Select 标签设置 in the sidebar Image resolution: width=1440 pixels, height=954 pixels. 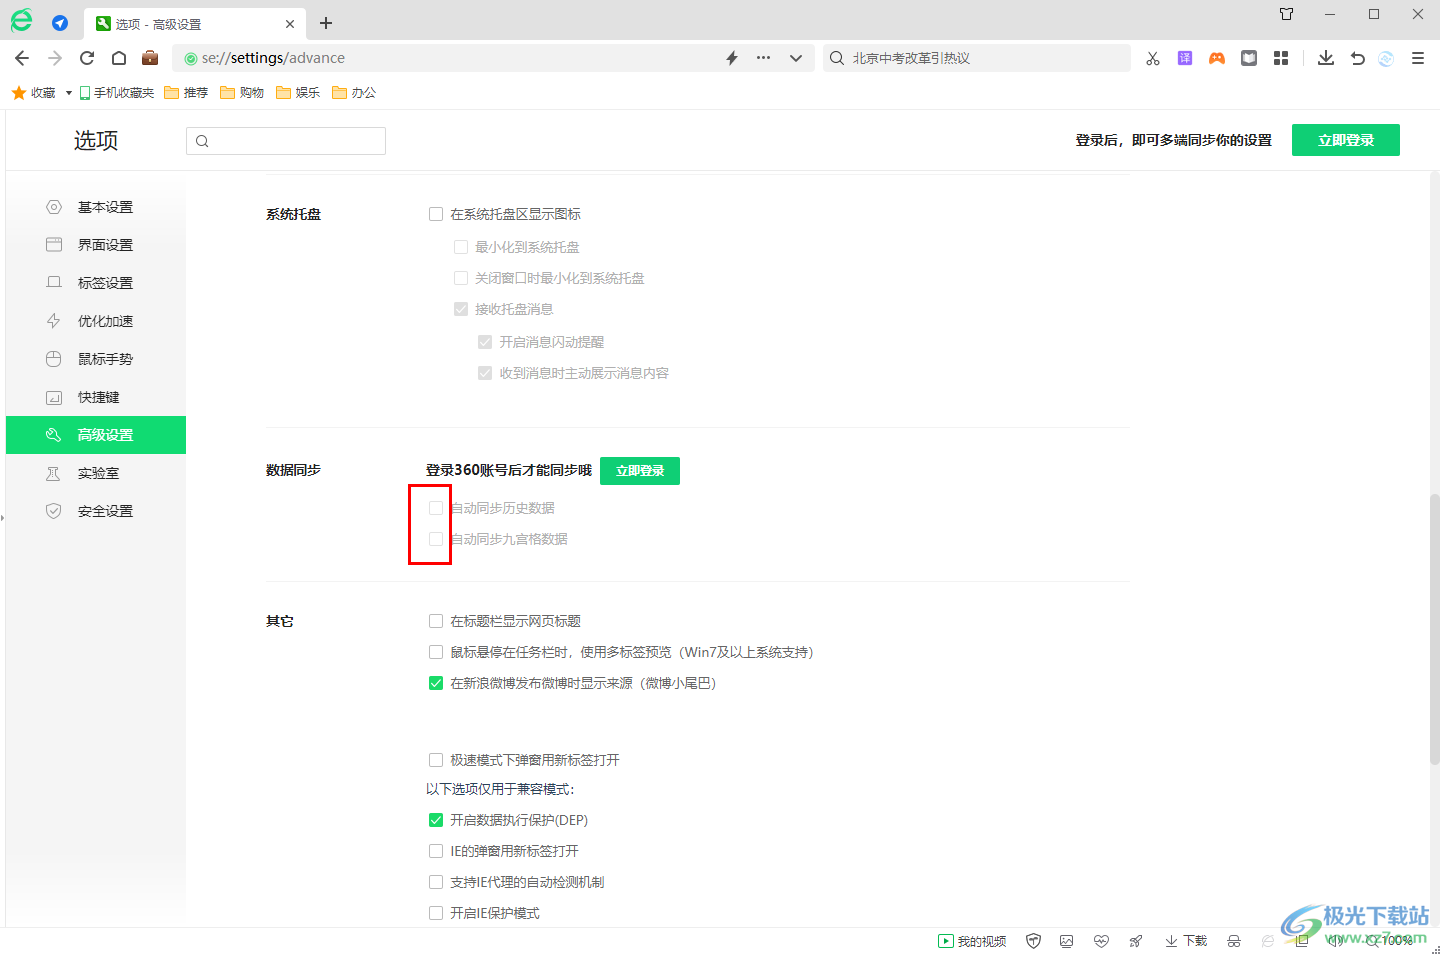tap(96, 283)
